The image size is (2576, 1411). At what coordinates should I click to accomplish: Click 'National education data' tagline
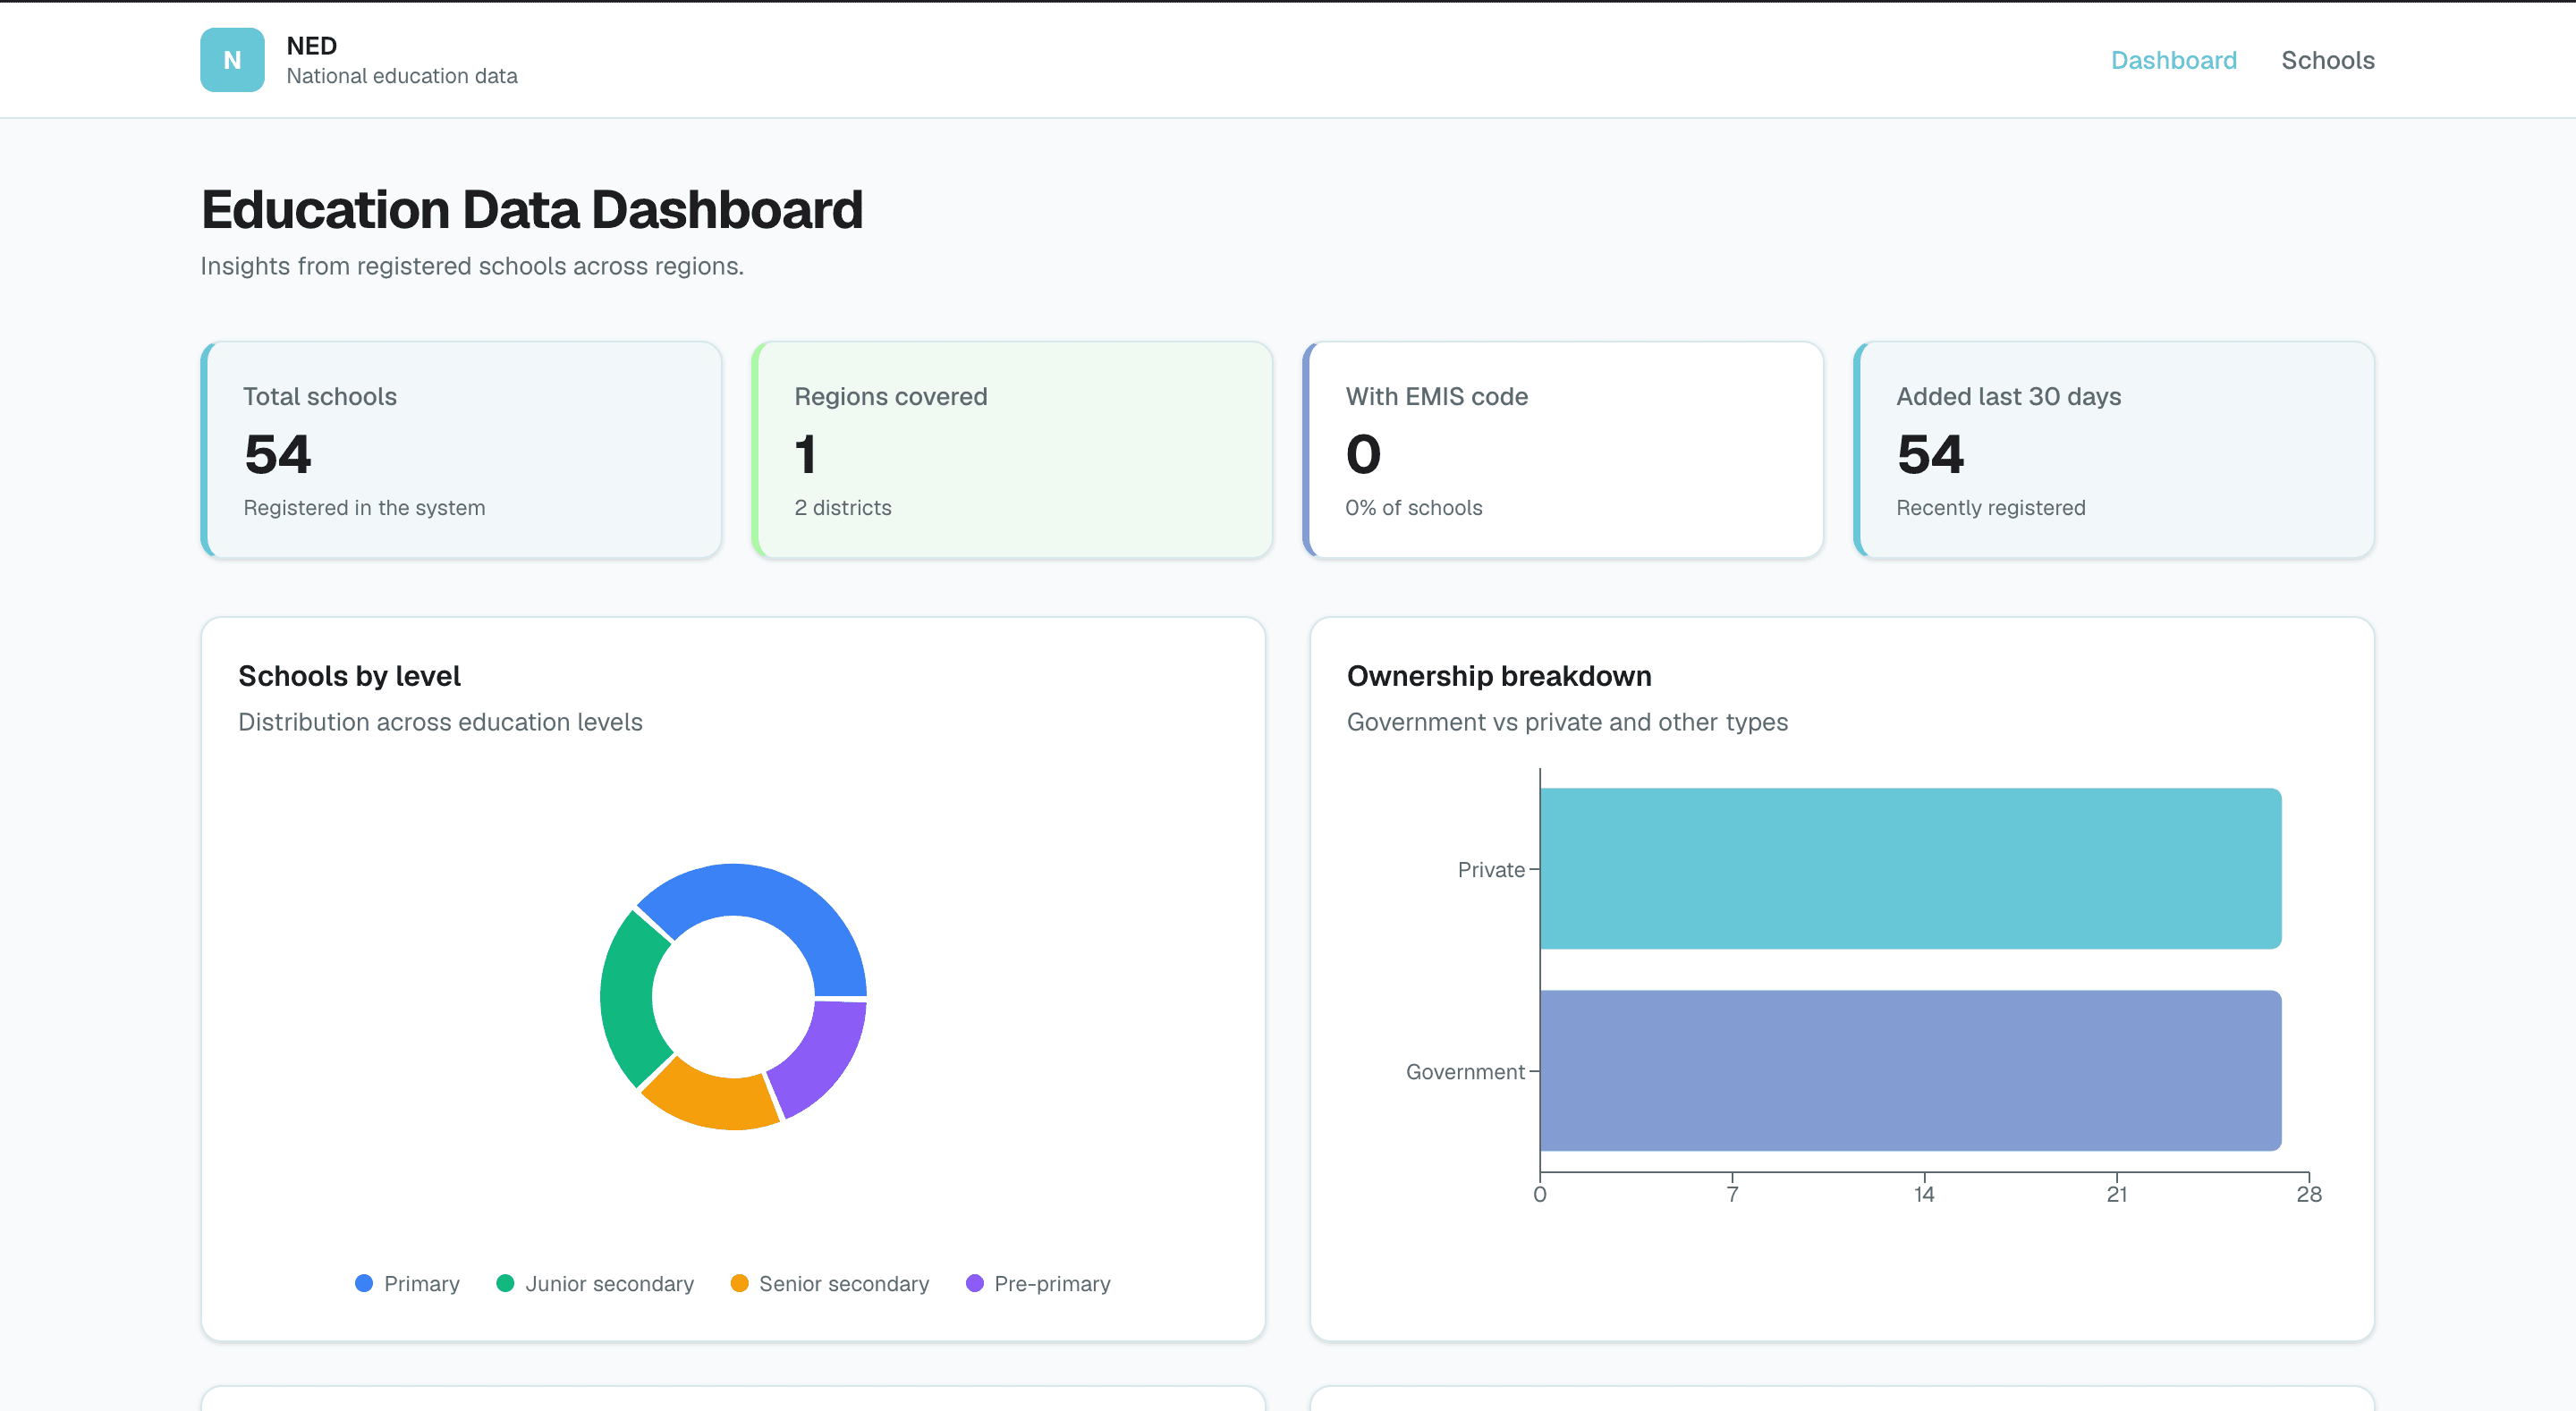click(x=402, y=76)
